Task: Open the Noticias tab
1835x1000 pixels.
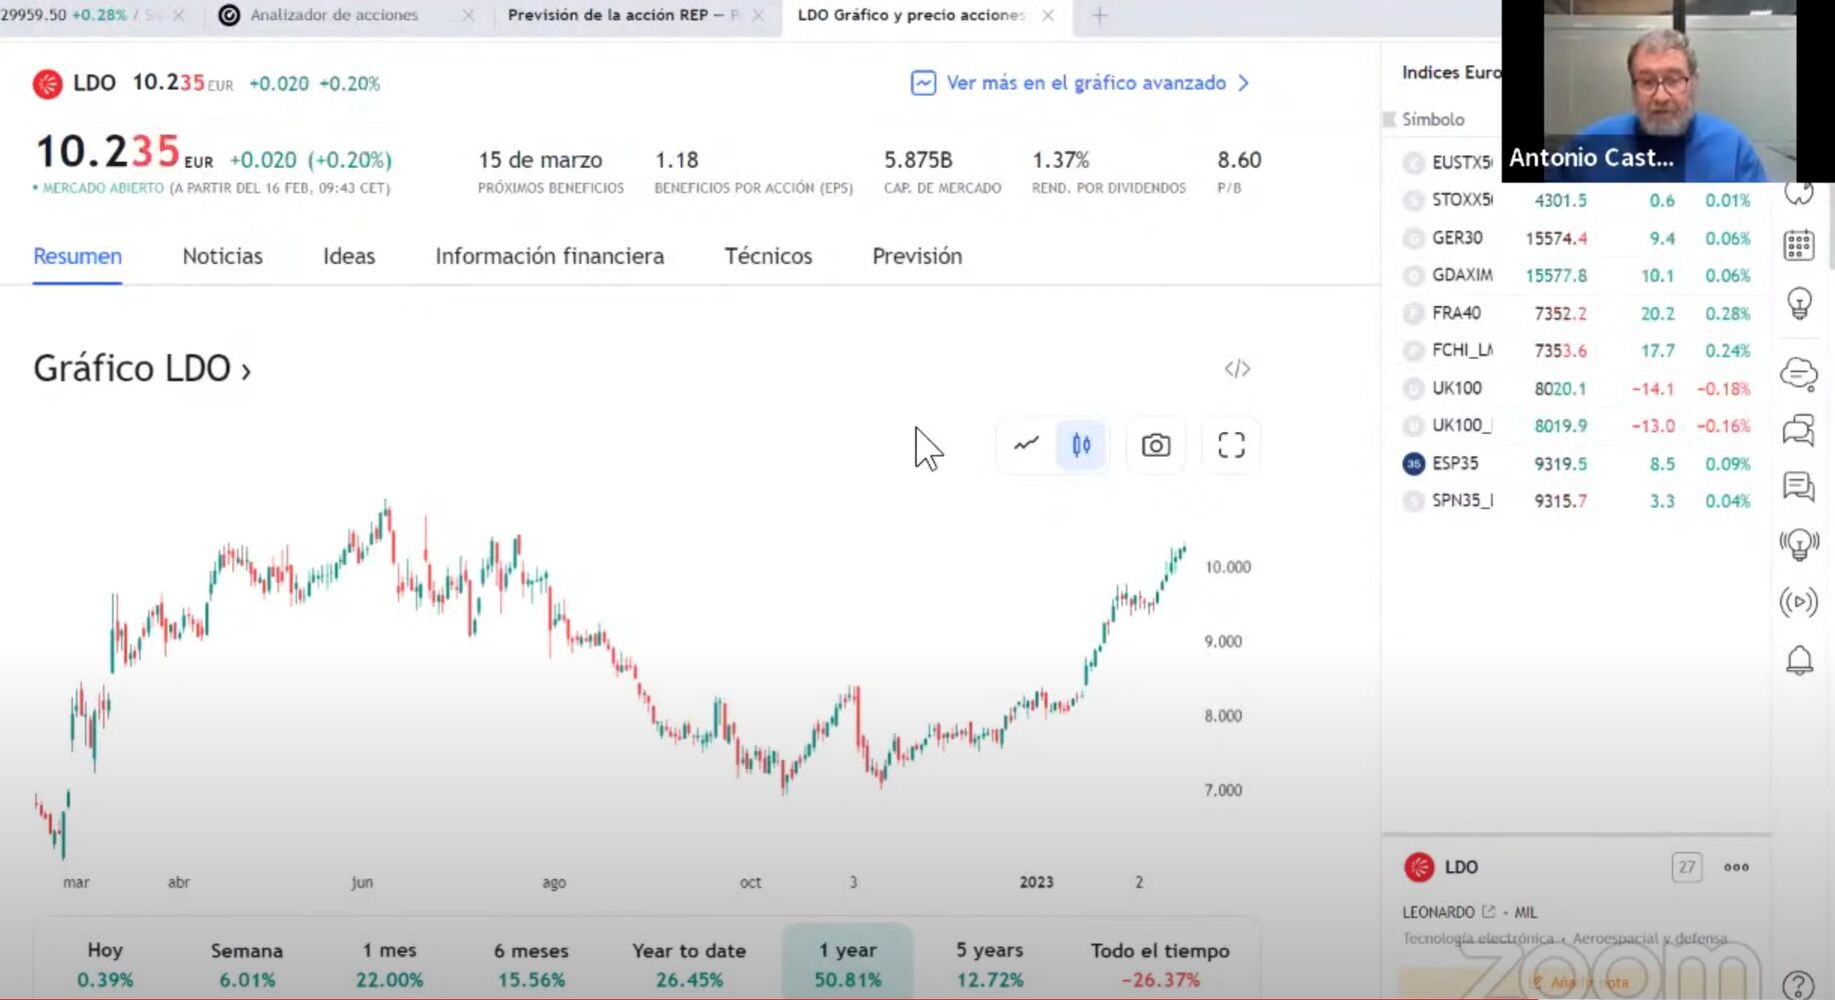Action: pyautogui.click(x=222, y=256)
